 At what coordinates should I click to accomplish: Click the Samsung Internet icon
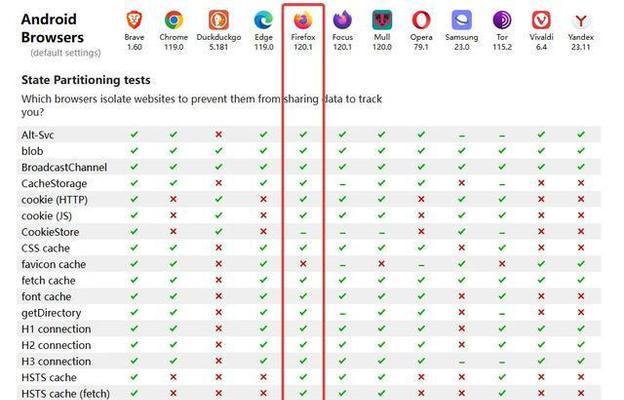(462, 20)
